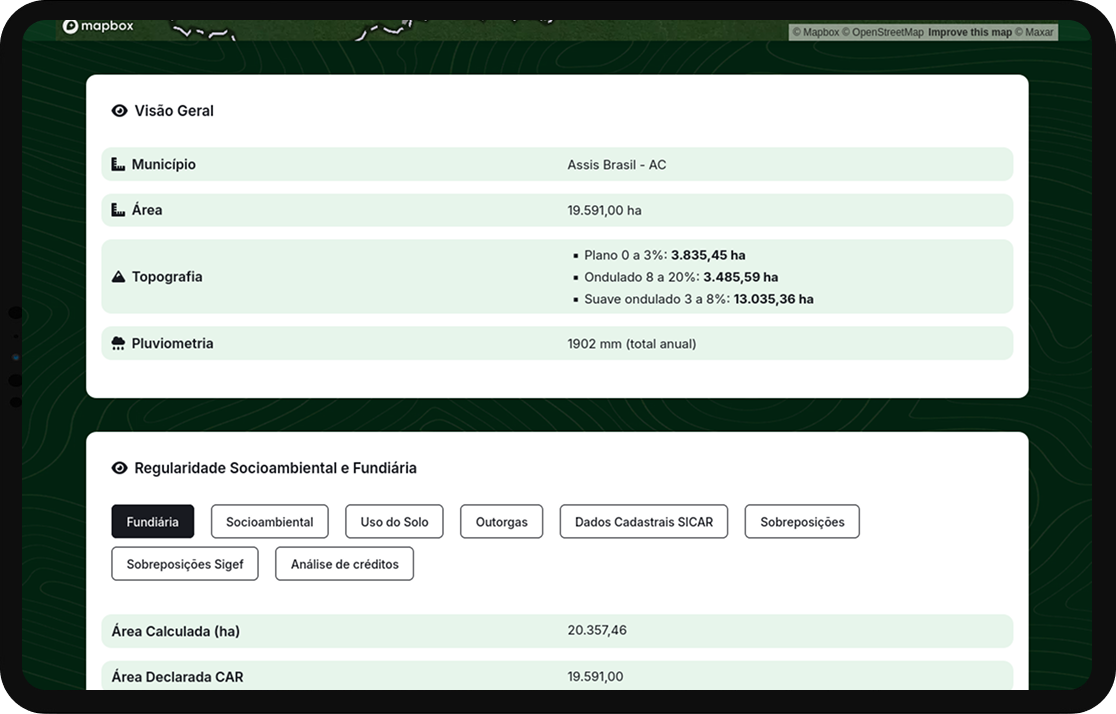Open the Uso do Solo tab
Screen dimensions: 1116x714
point(394,522)
